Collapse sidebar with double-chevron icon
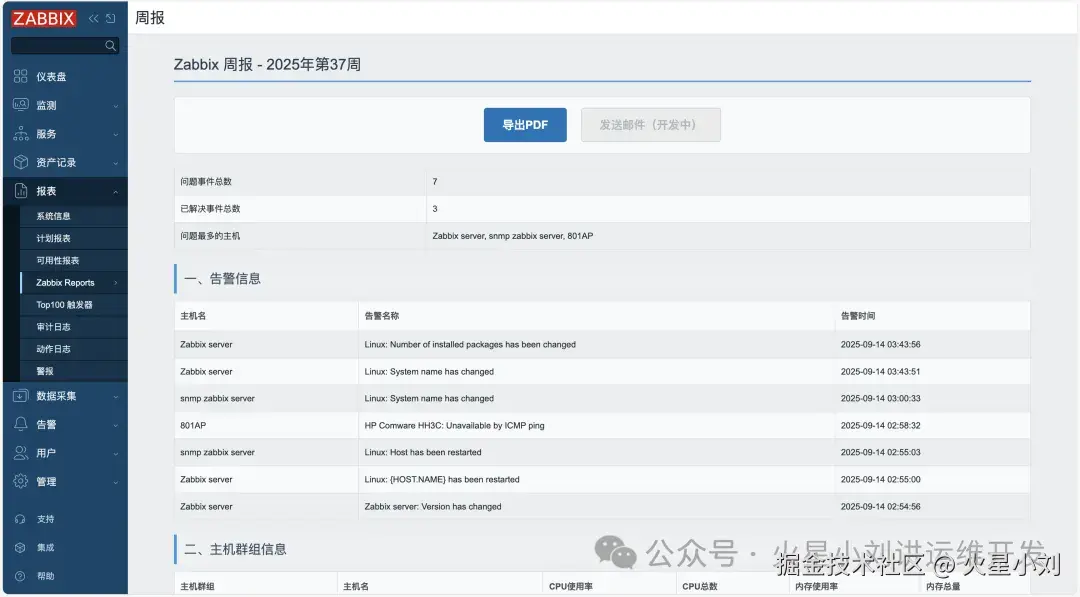Screen dimensions: 1080x597 [94, 19]
